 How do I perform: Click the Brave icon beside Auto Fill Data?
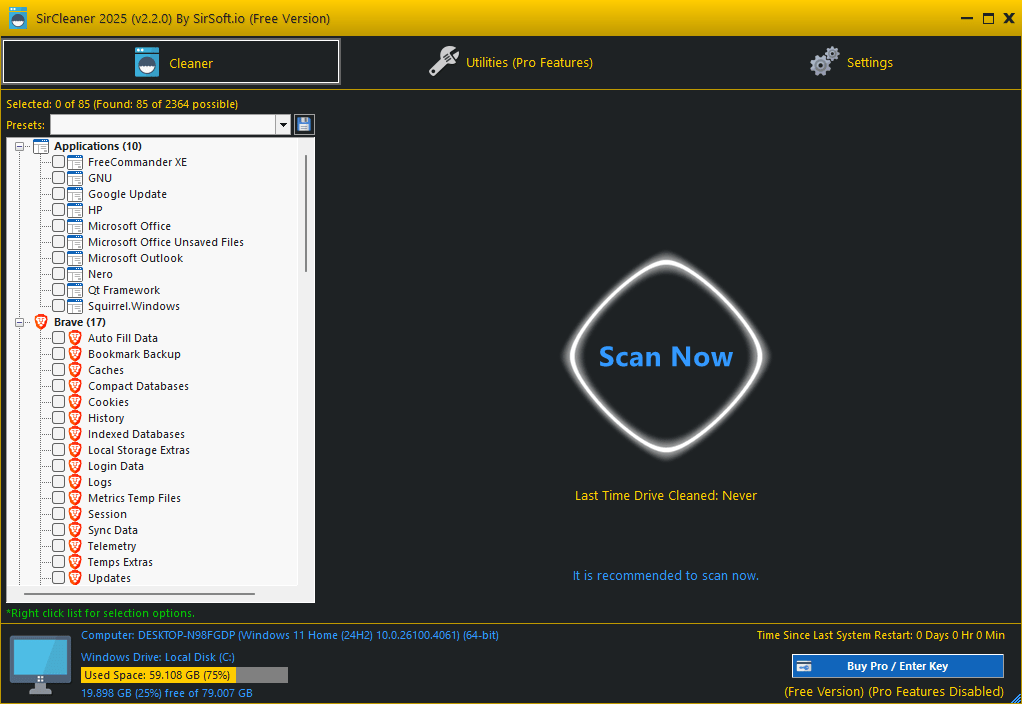click(x=75, y=338)
